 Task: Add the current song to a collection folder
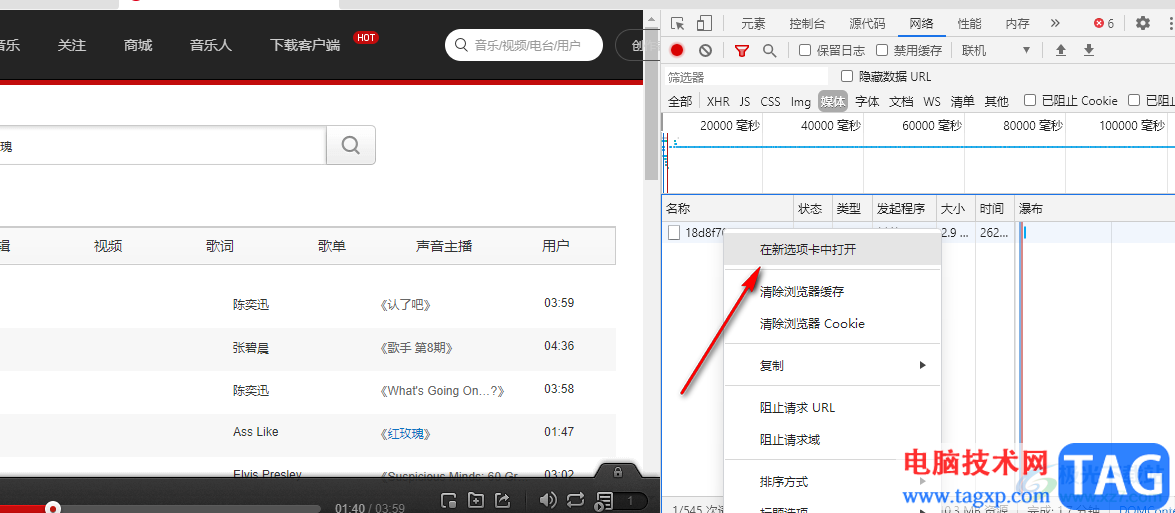pyautogui.click(x=476, y=500)
